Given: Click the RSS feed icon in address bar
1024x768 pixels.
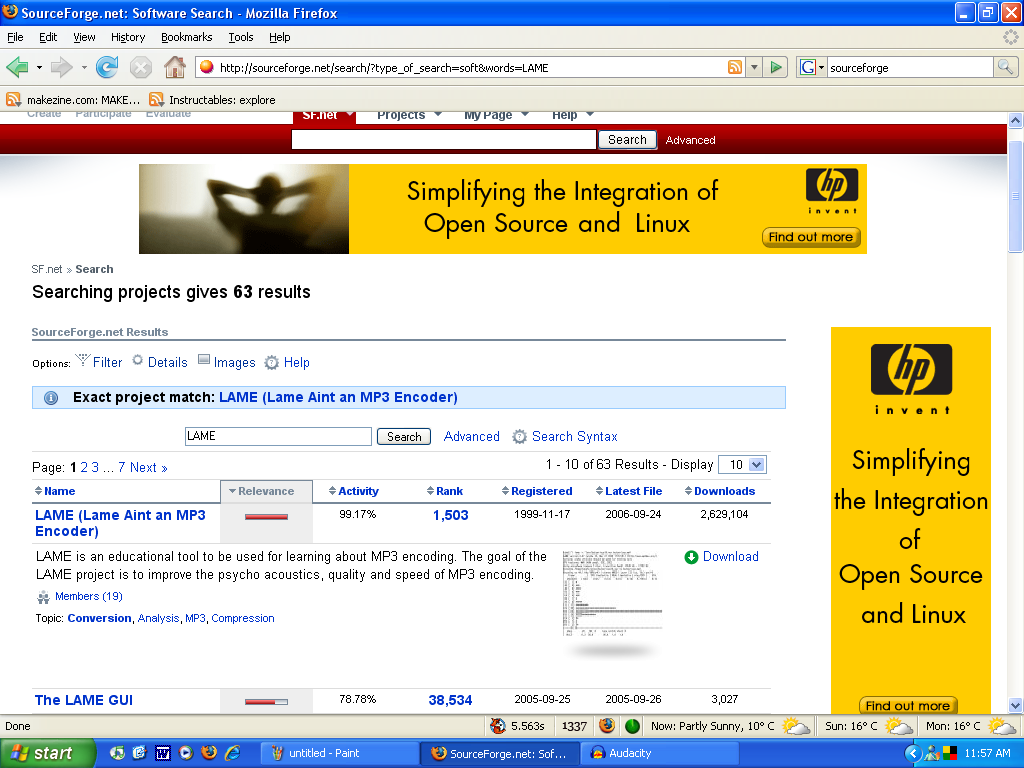Looking at the screenshot, I should click(x=735, y=67).
